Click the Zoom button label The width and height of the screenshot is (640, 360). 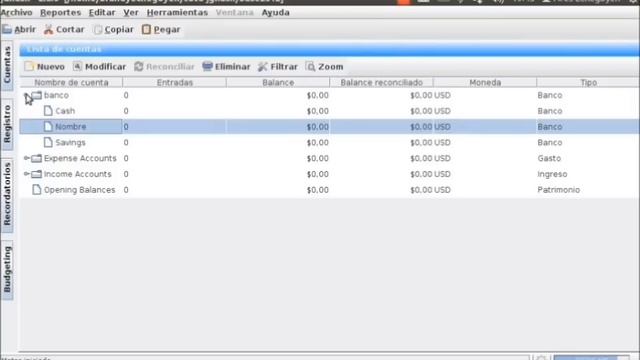click(331, 67)
